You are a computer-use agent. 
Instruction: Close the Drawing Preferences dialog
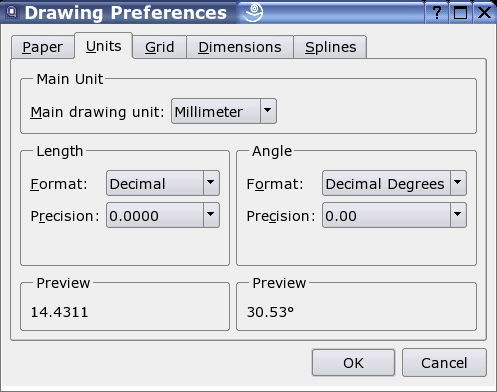484,13
